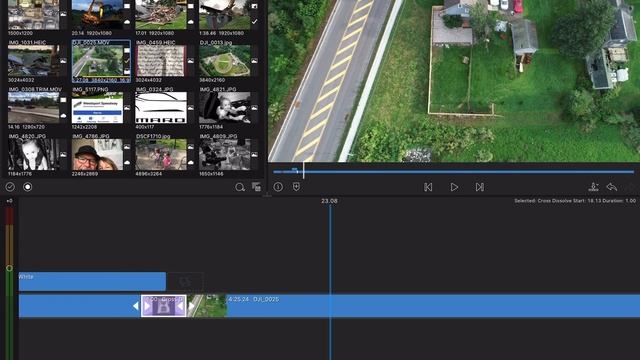This screenshot has height=360, width=640.
Task: Click the photo type icon beside IMG_4820.JPG
Action: tap(63, 155)
